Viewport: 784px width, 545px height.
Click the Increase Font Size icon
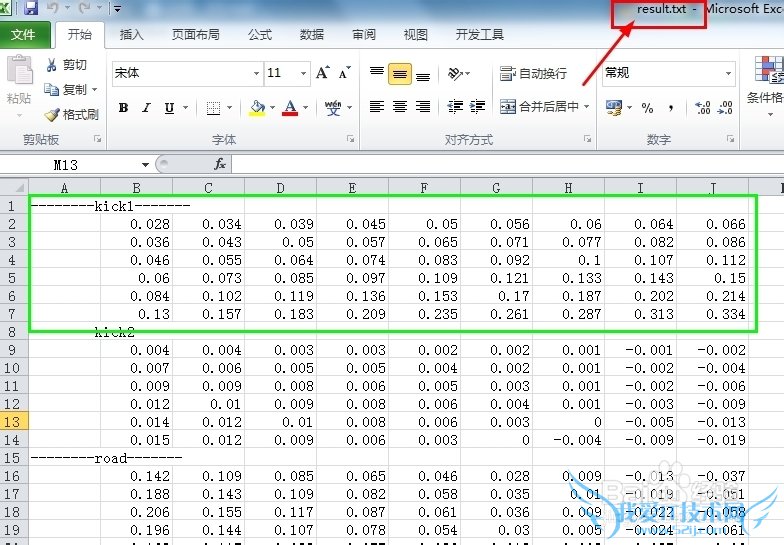click(322, 73)
